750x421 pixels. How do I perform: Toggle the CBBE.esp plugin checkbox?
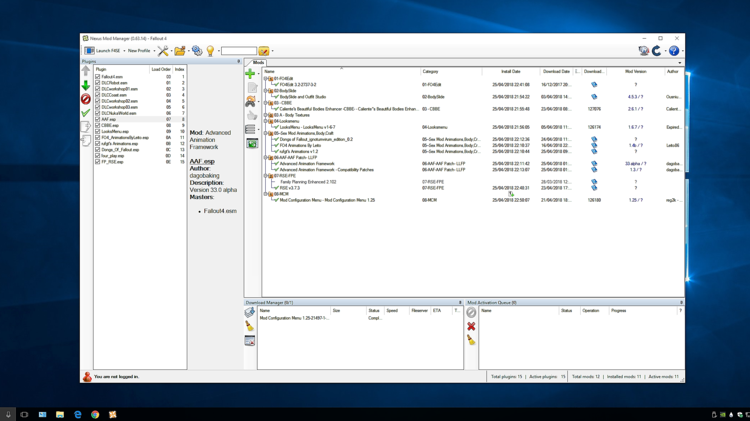point(98,125)
